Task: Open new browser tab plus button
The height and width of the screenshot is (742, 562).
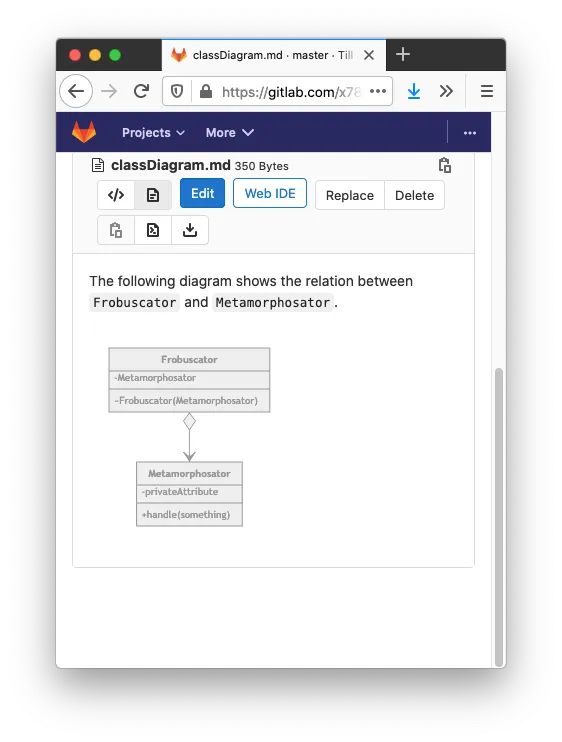Action: pyautogui.click(x=403, y=54)
